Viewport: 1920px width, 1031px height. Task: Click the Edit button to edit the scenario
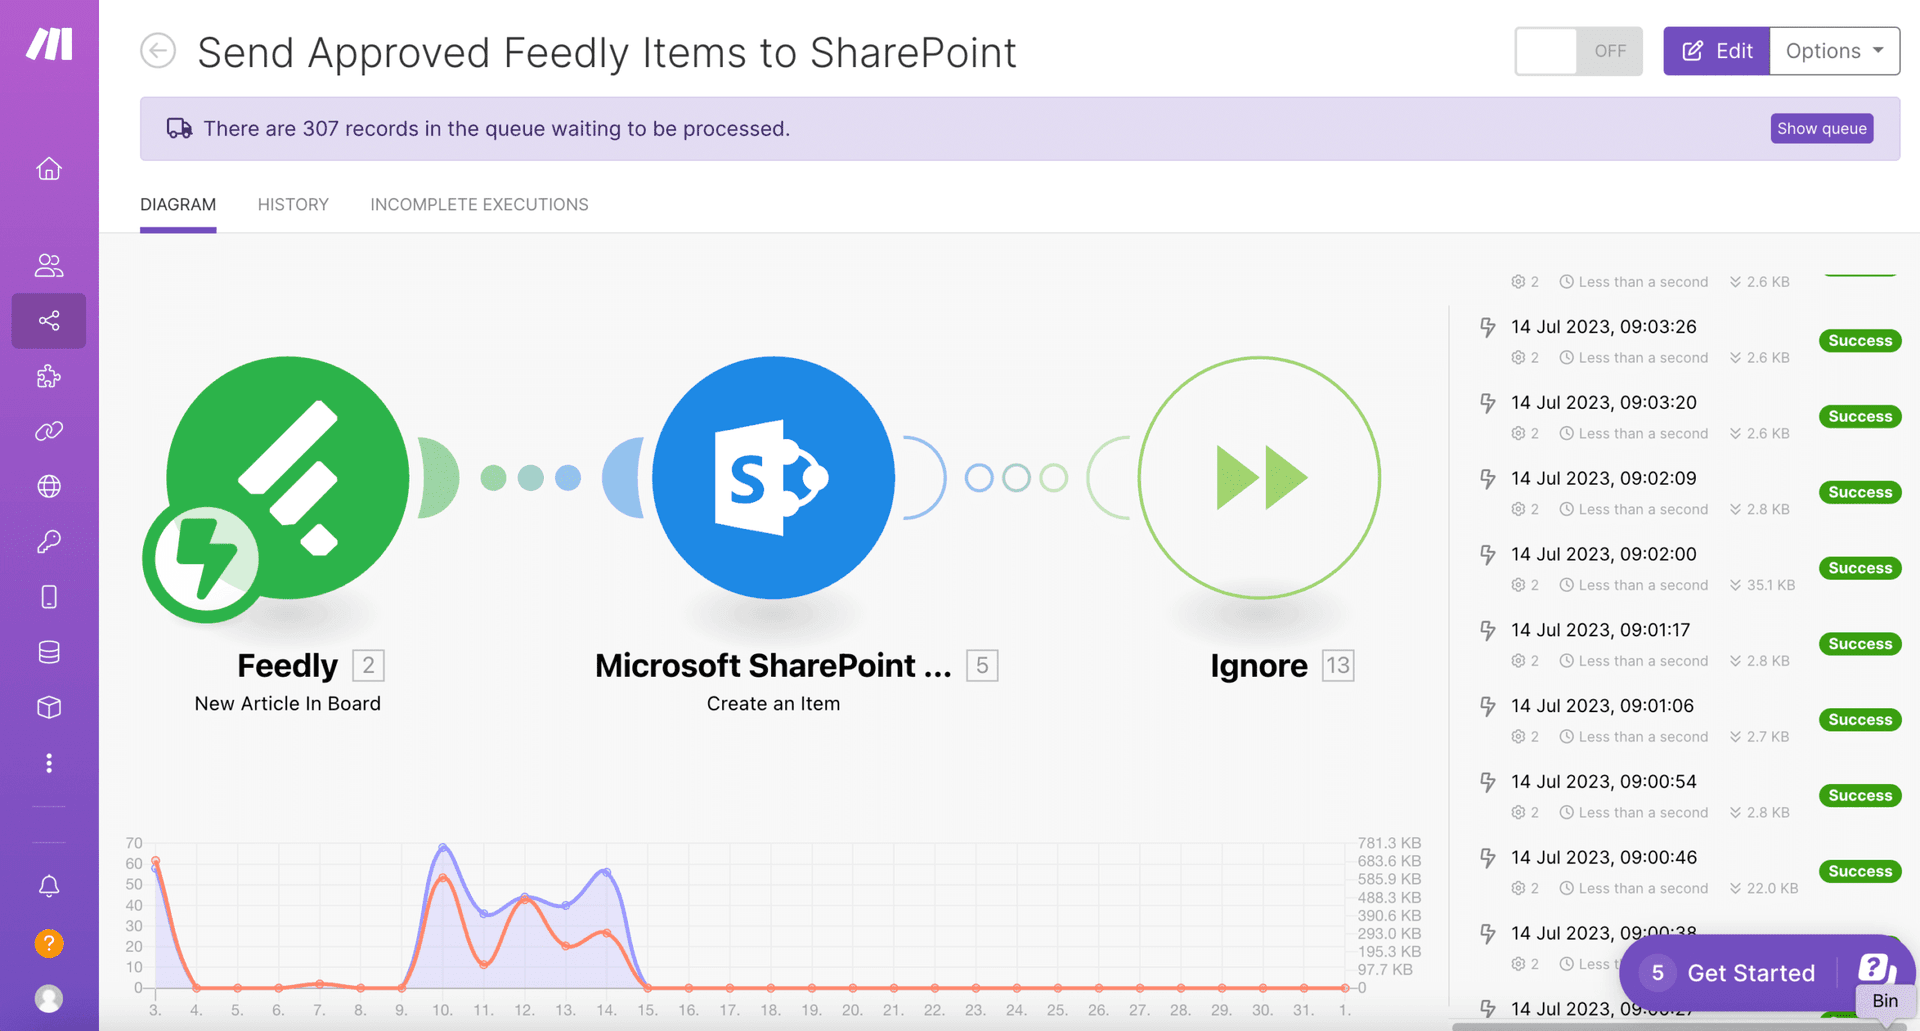click(1716, 51)
